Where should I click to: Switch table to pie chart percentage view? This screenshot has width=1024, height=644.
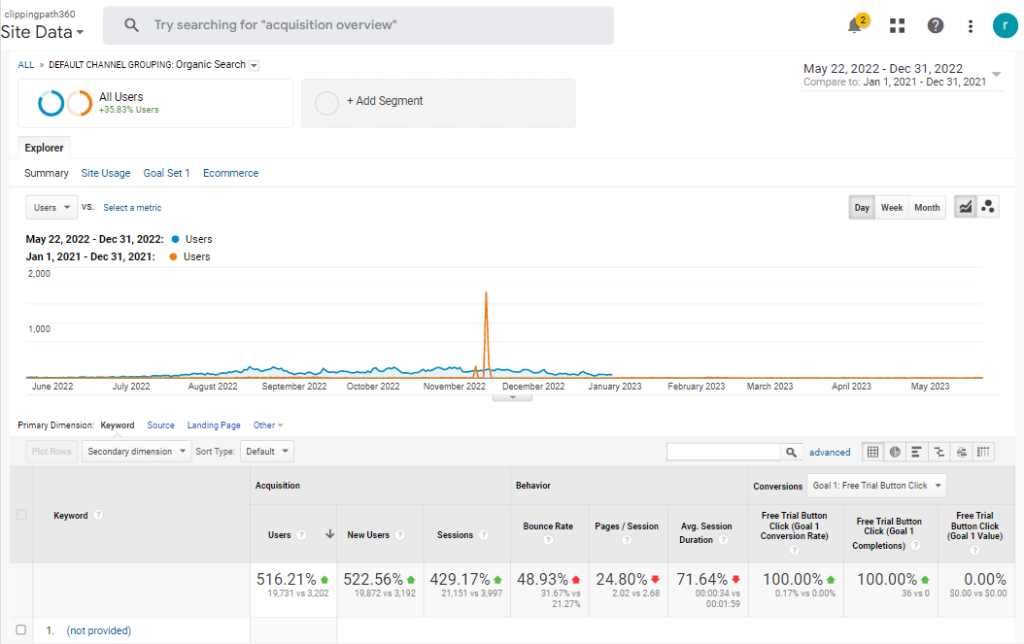pyautogui.click(x=895, y=452)
